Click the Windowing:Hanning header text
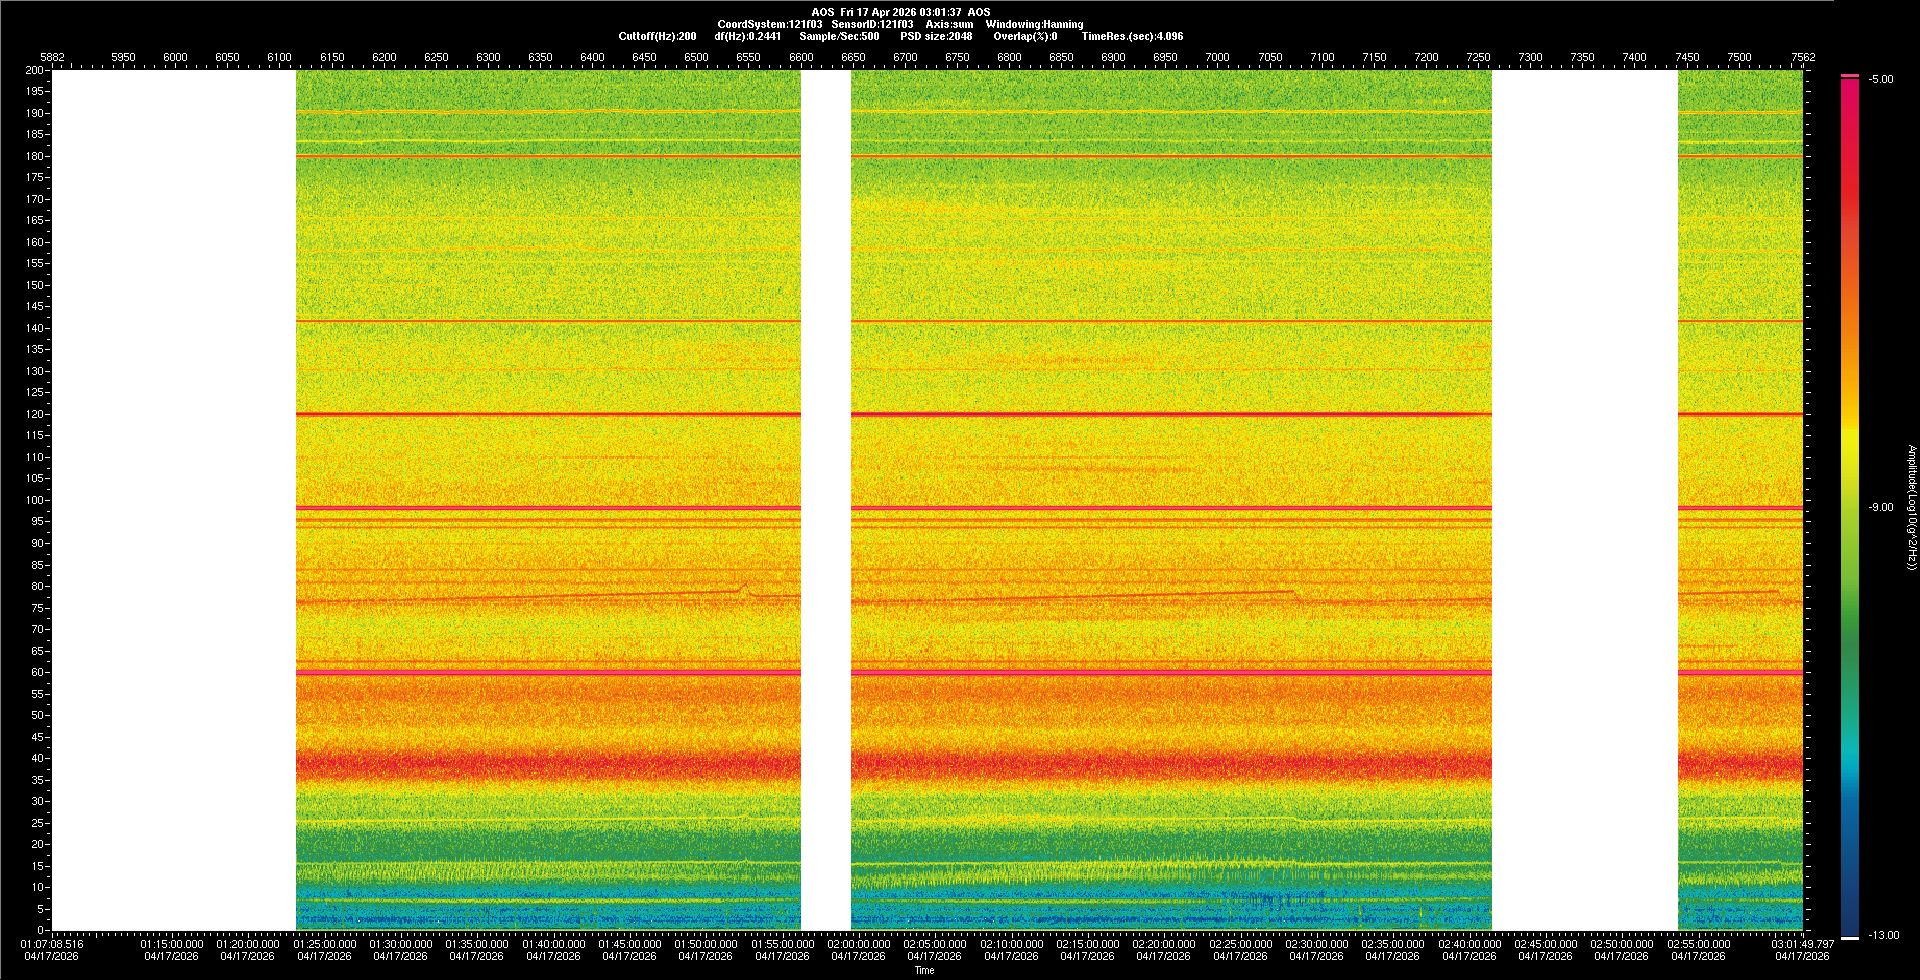 1034,24
